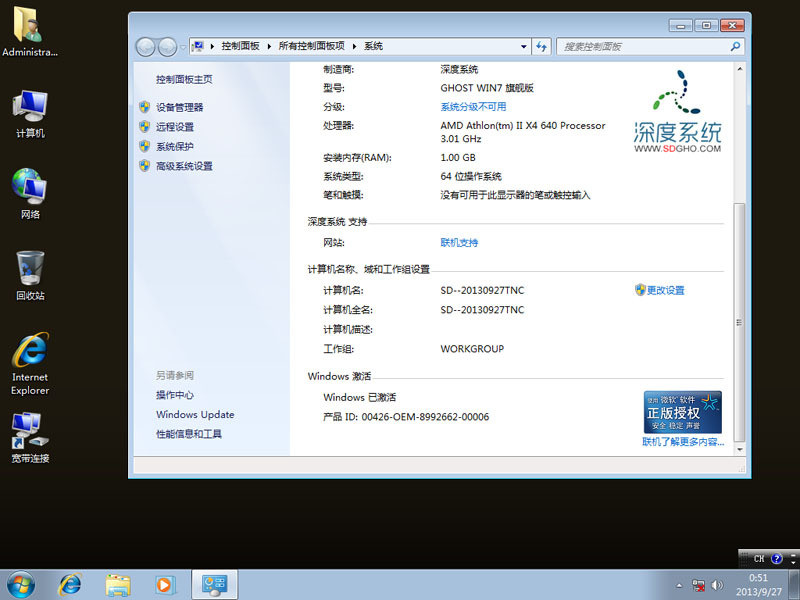800x600 pixels.
Task: Open Windows Update from the sidebar
Action: 195,414
